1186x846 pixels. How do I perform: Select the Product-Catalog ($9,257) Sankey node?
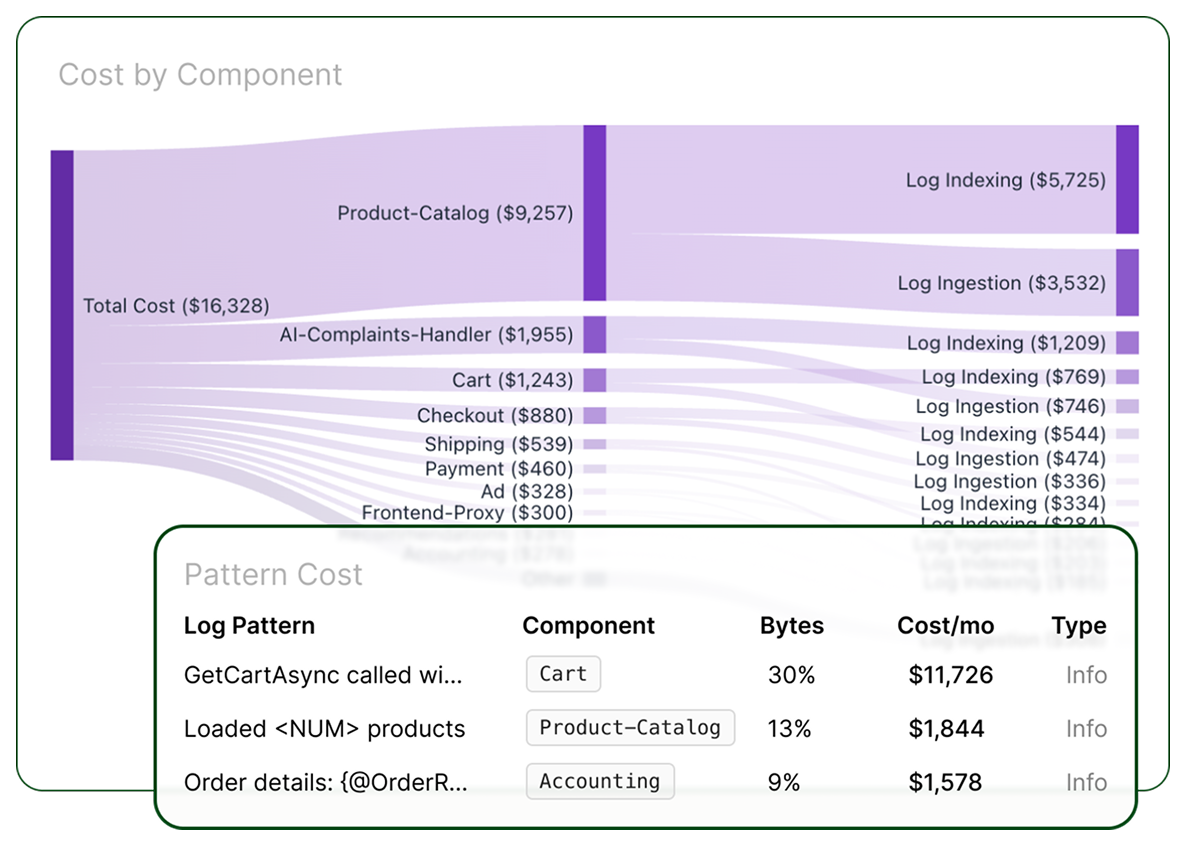pos(594,212)
